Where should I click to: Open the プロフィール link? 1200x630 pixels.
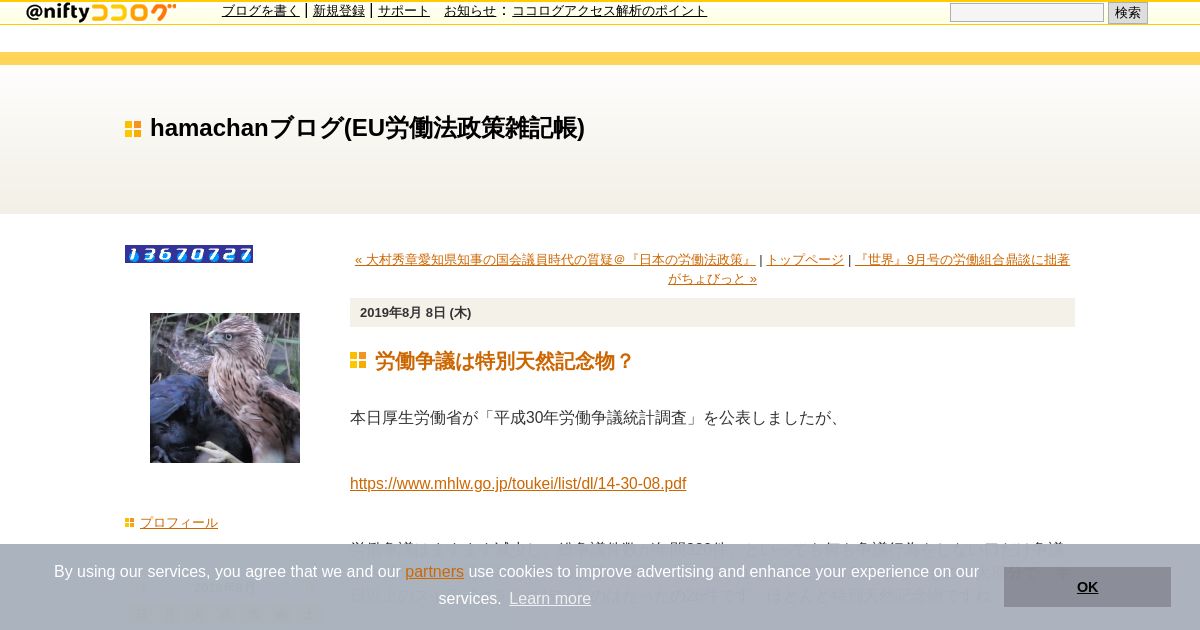179,523
